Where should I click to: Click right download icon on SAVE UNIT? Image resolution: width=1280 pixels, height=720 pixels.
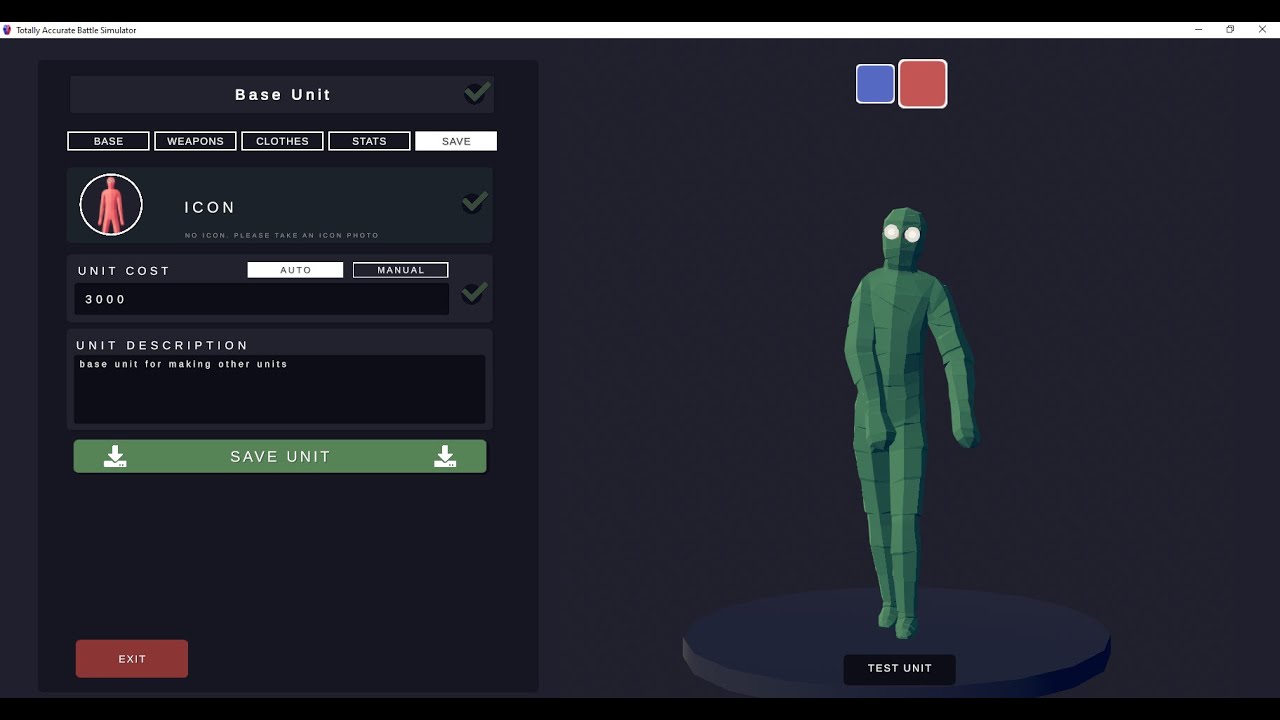tap(445, 457)
